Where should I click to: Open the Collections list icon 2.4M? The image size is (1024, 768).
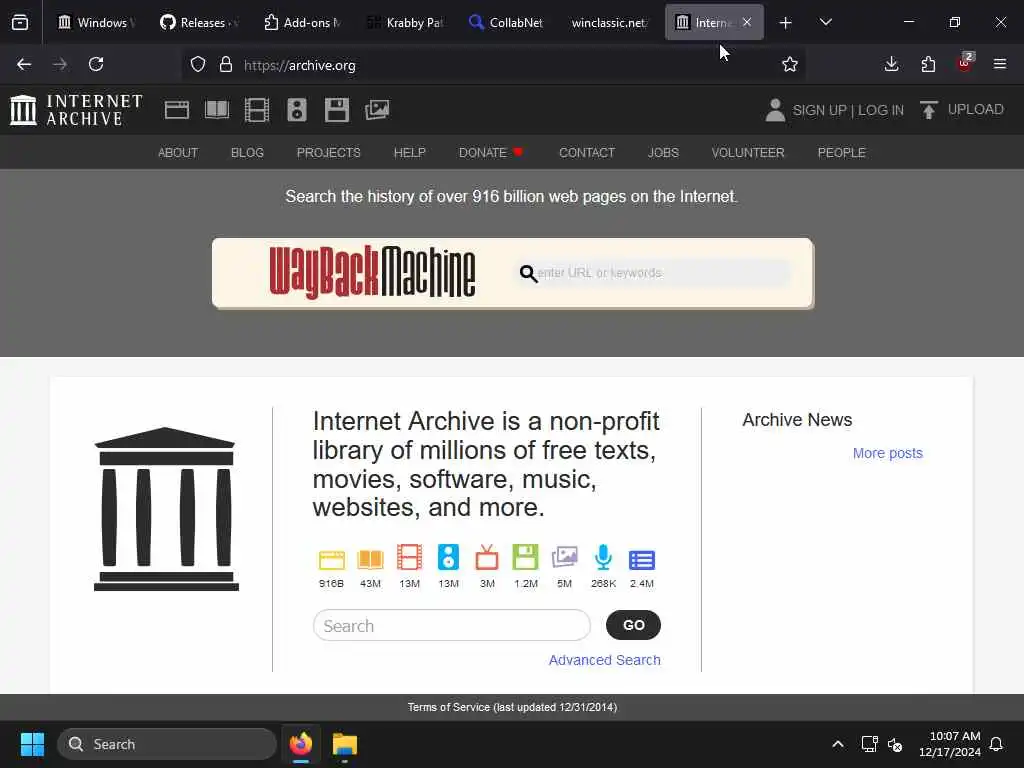(642, 560)
